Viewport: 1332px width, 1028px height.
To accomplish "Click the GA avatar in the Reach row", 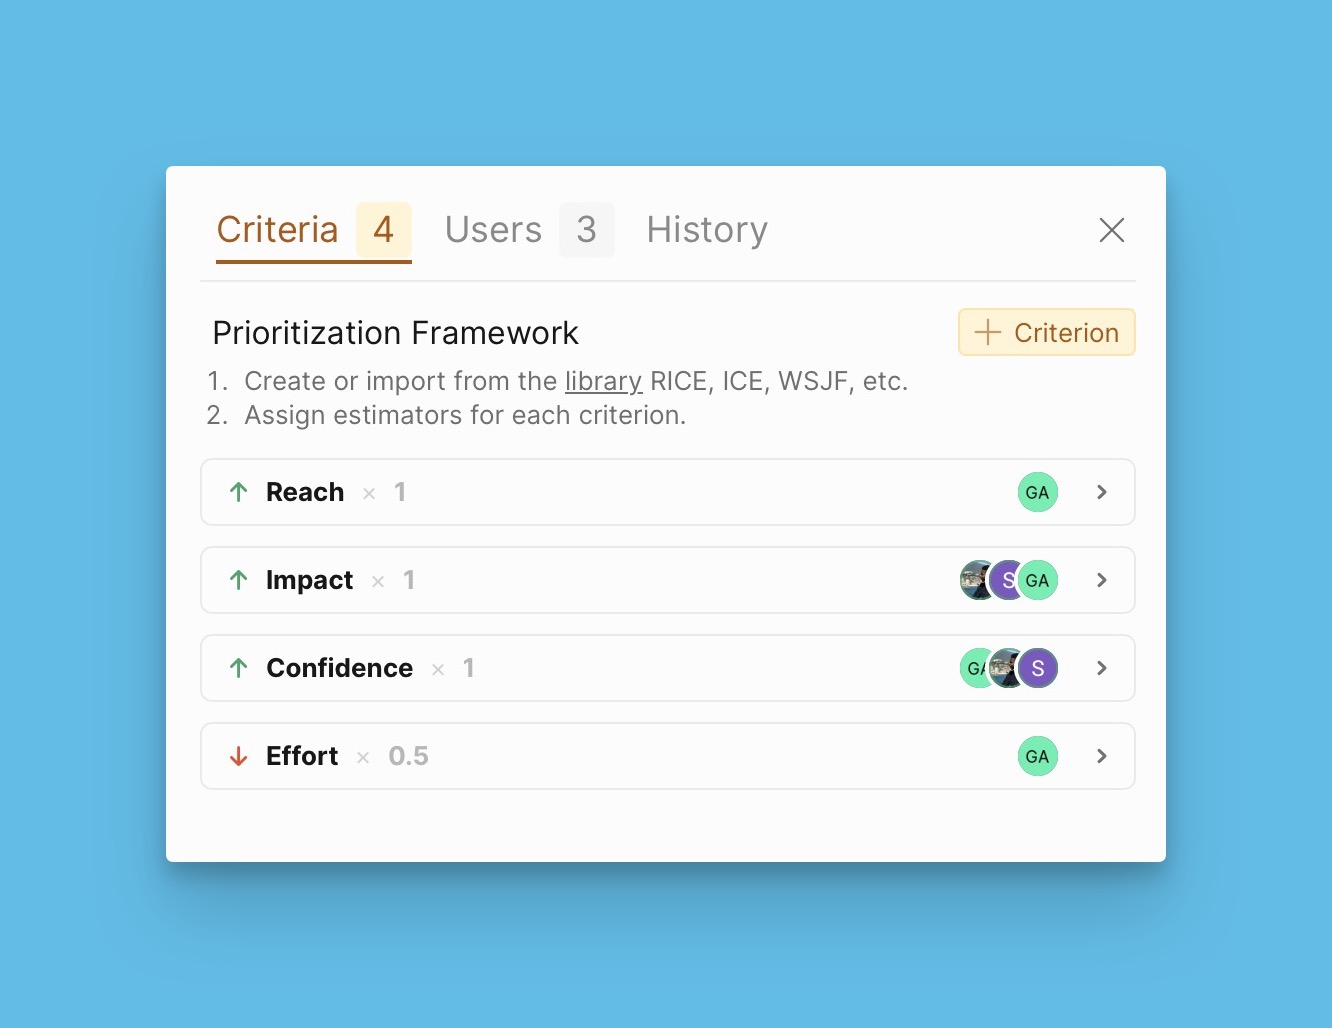I will (x=1037, y=492).
